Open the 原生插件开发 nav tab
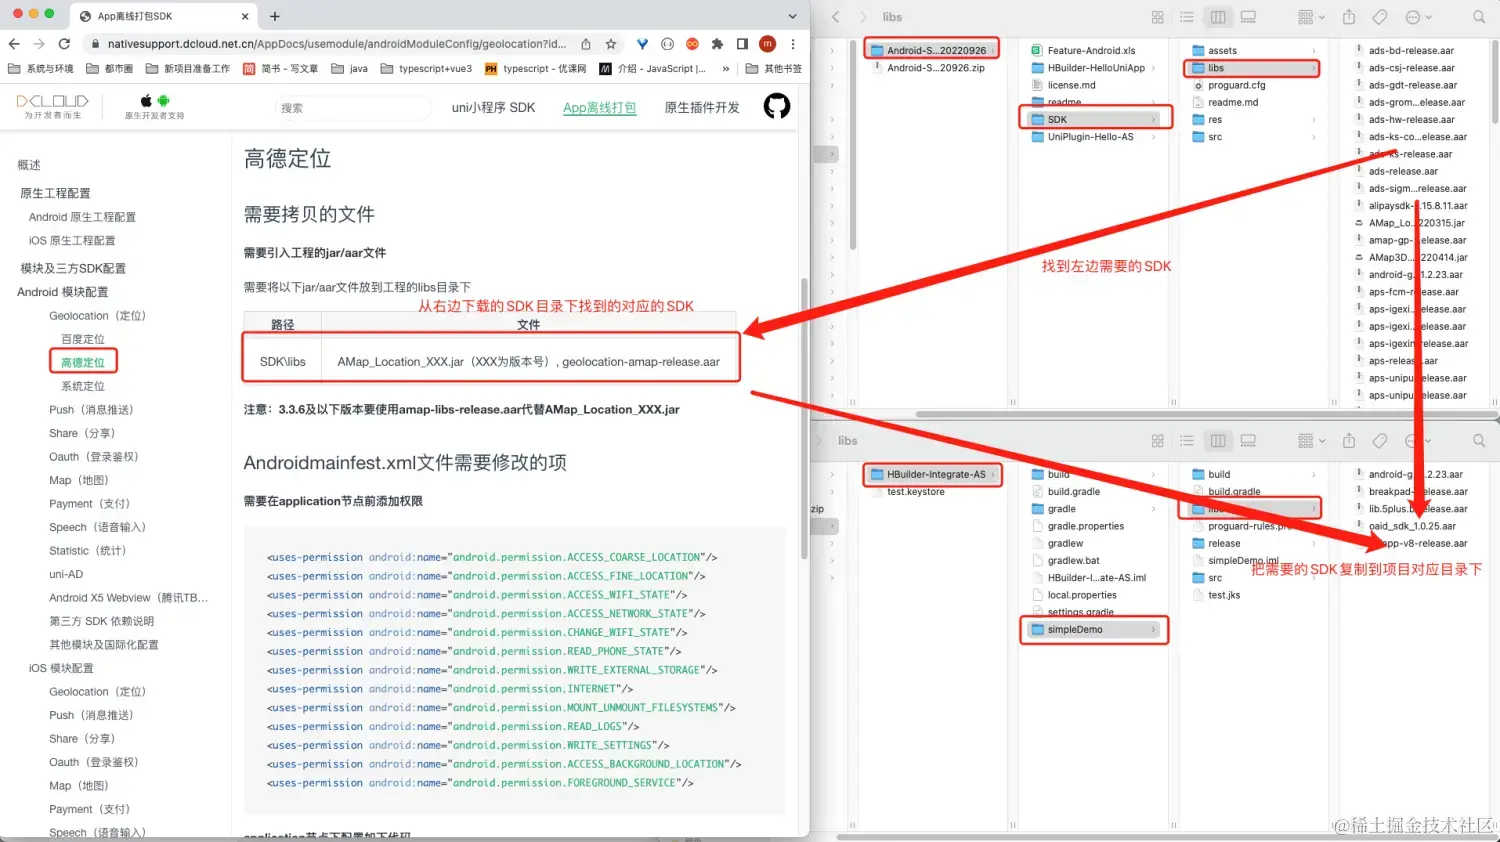Image resolution: width=1500 pixels, height=842 pixels. 702,107
